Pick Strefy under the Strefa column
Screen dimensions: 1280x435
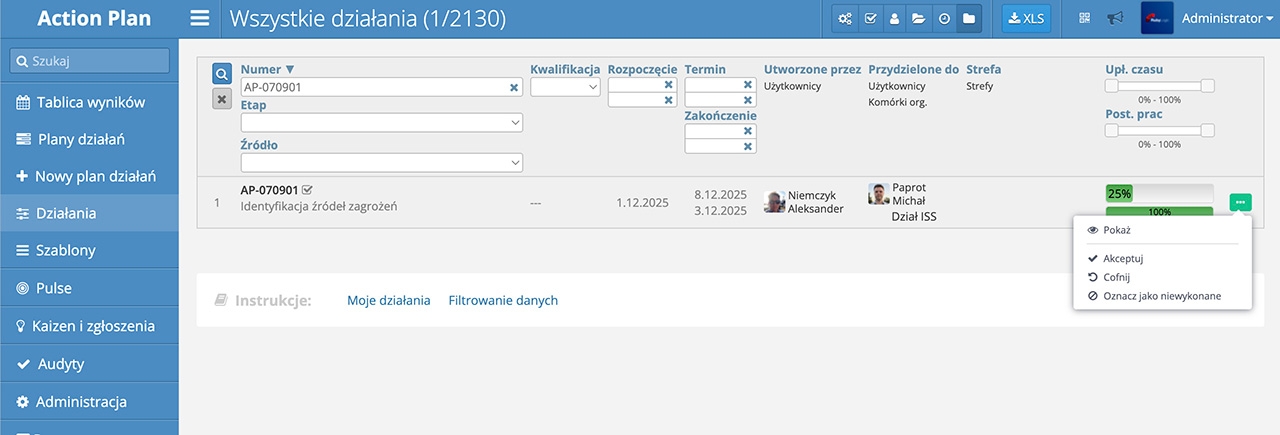(980, 86)
